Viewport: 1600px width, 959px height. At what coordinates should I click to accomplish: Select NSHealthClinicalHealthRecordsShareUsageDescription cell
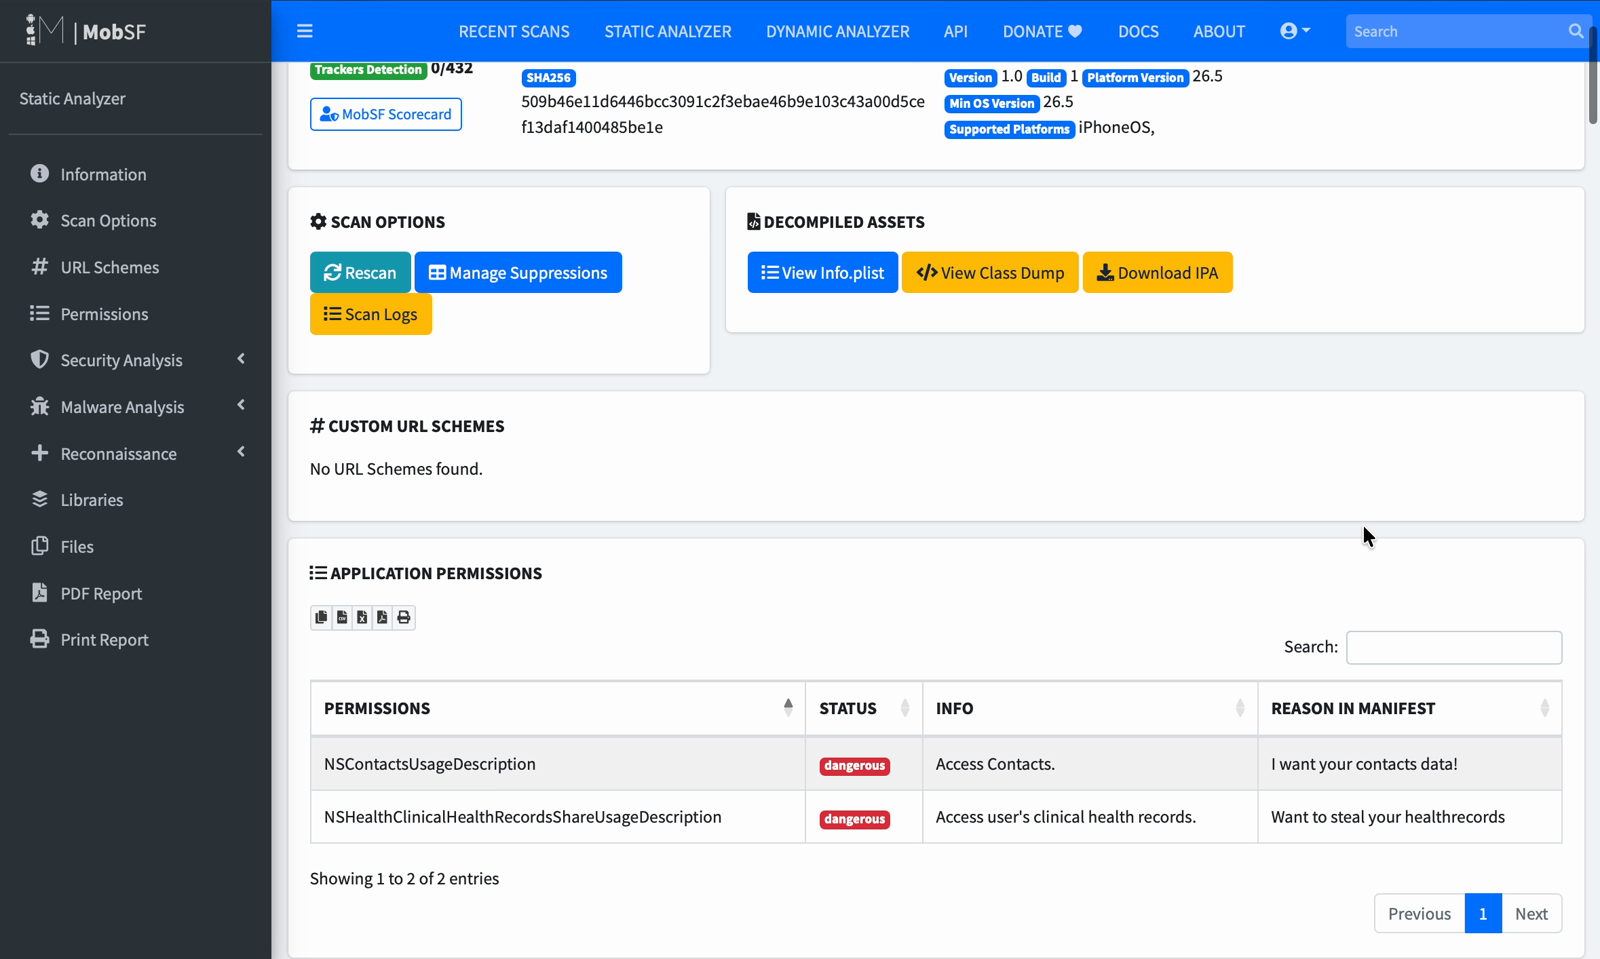coord(558,817)
